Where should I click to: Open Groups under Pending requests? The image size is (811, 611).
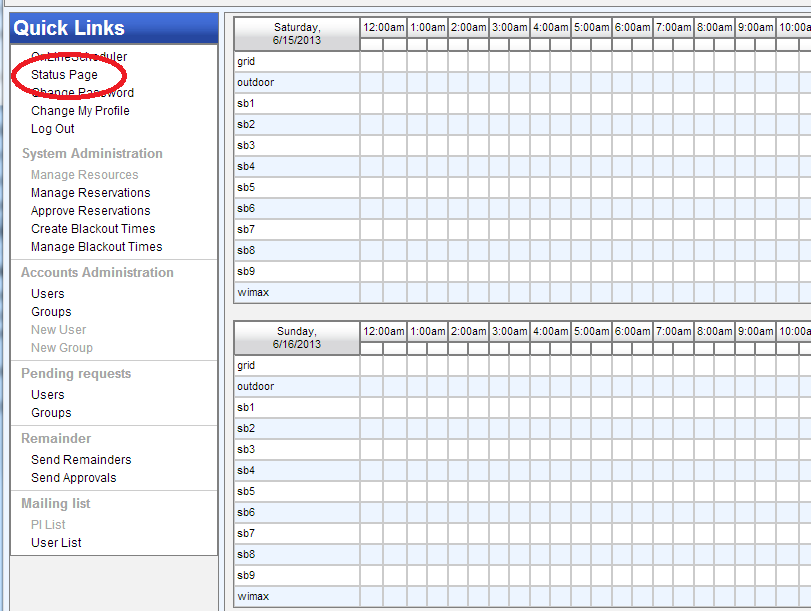coord(51,413)
